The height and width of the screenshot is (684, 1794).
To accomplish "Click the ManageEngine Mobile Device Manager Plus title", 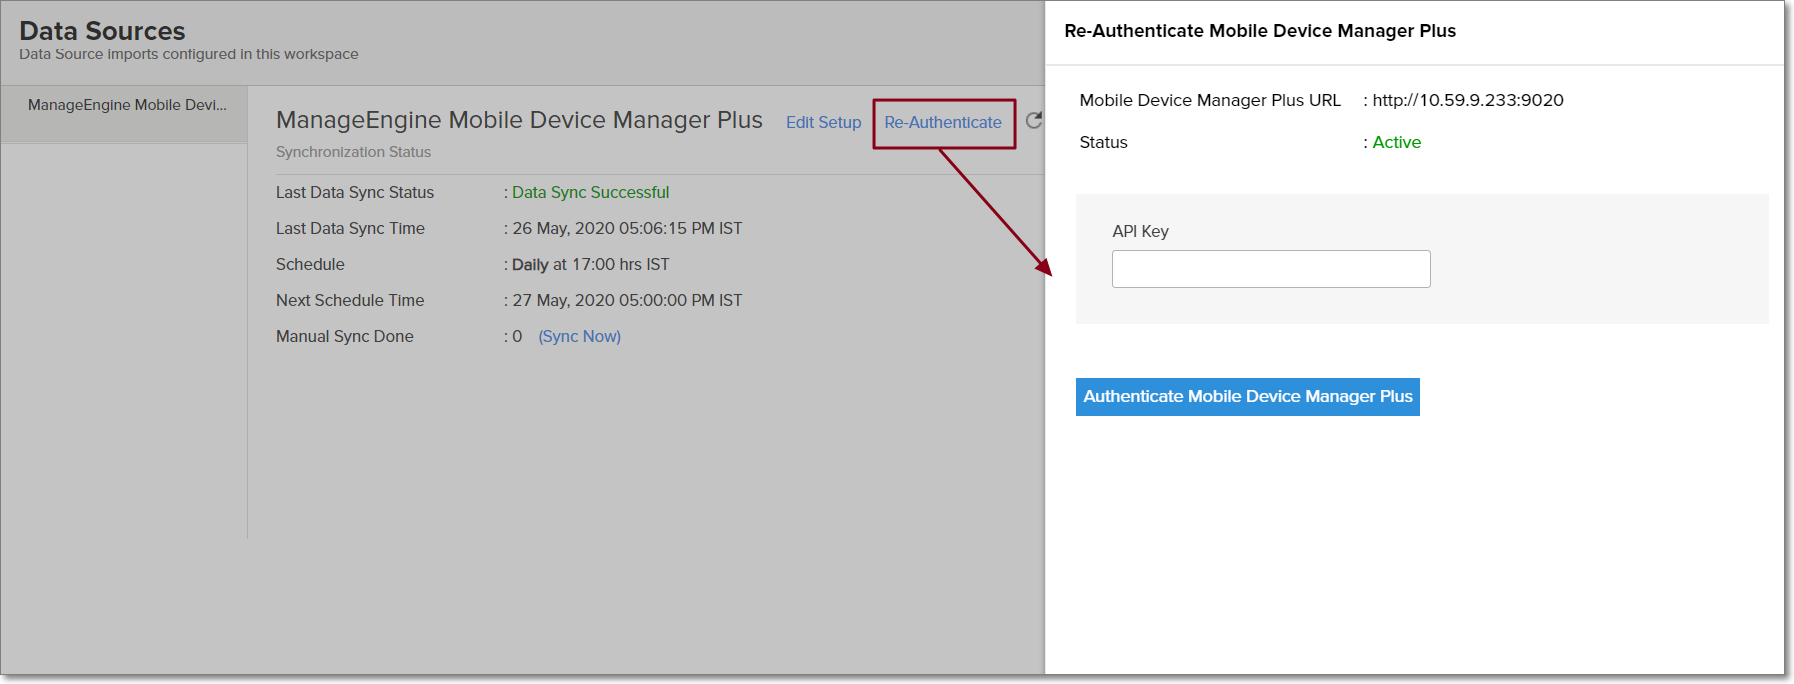I will (x=519, y=120).
